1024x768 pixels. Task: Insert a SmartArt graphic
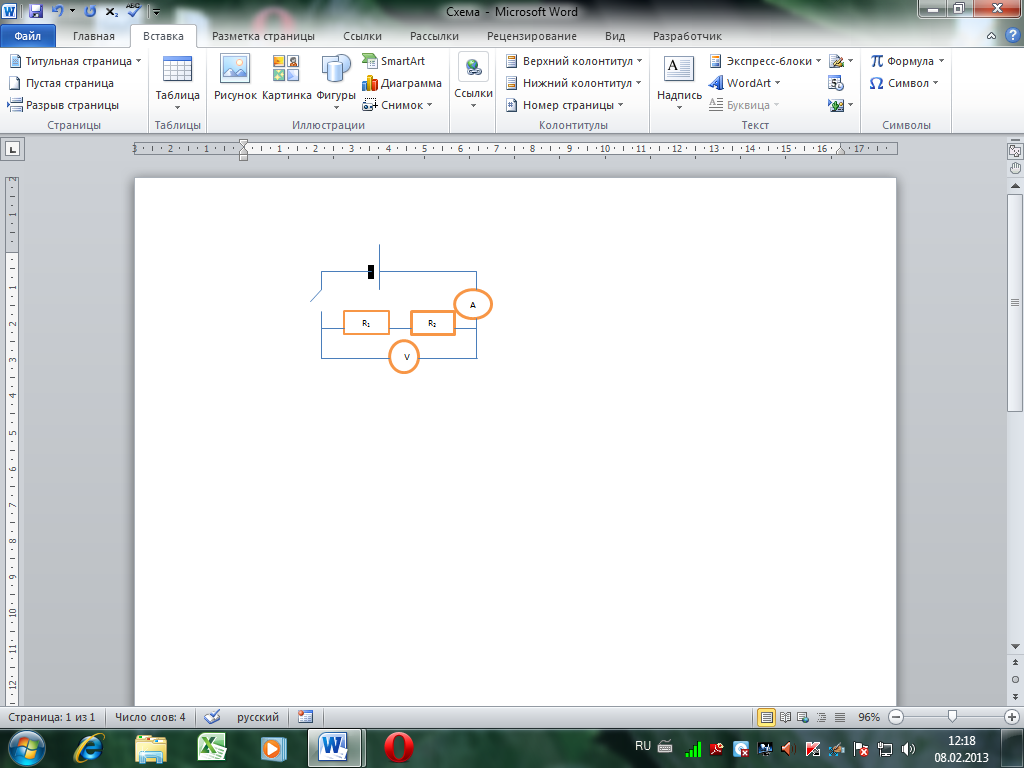coord(394,61)
